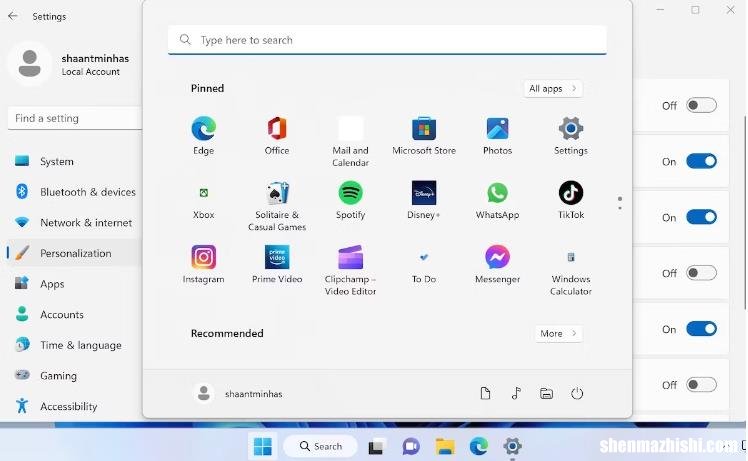The height and width of the screenshot is (461, 748).
Task: Launch the Messenger app
Action: pyautogui.click(x=497, y=265)
